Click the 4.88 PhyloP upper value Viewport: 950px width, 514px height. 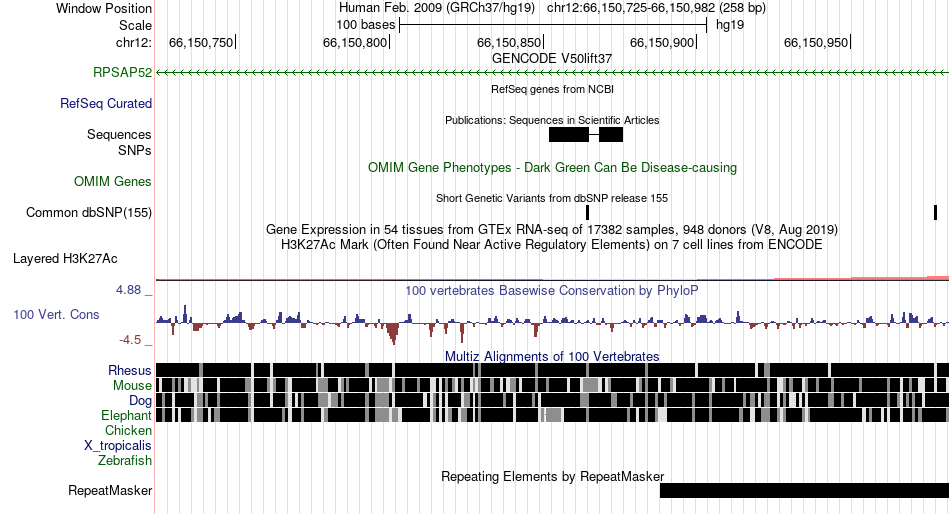tap(128, 290)
